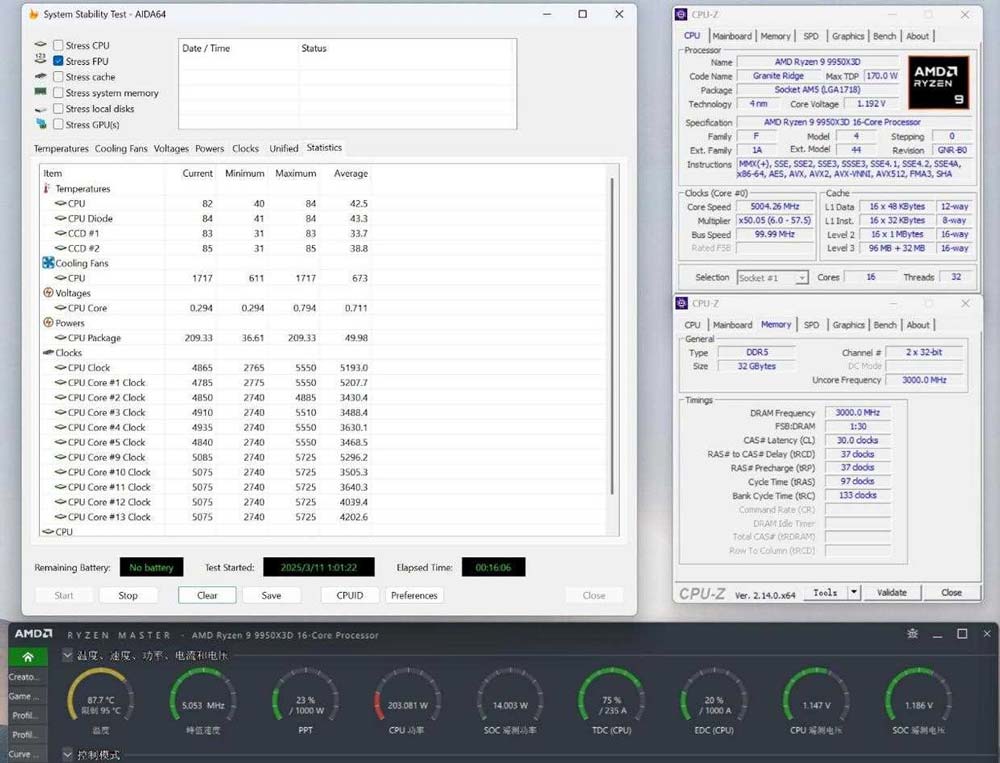Click the Clocks group icon
This screenshot has width=1000, height=763.
pos(48,353)
